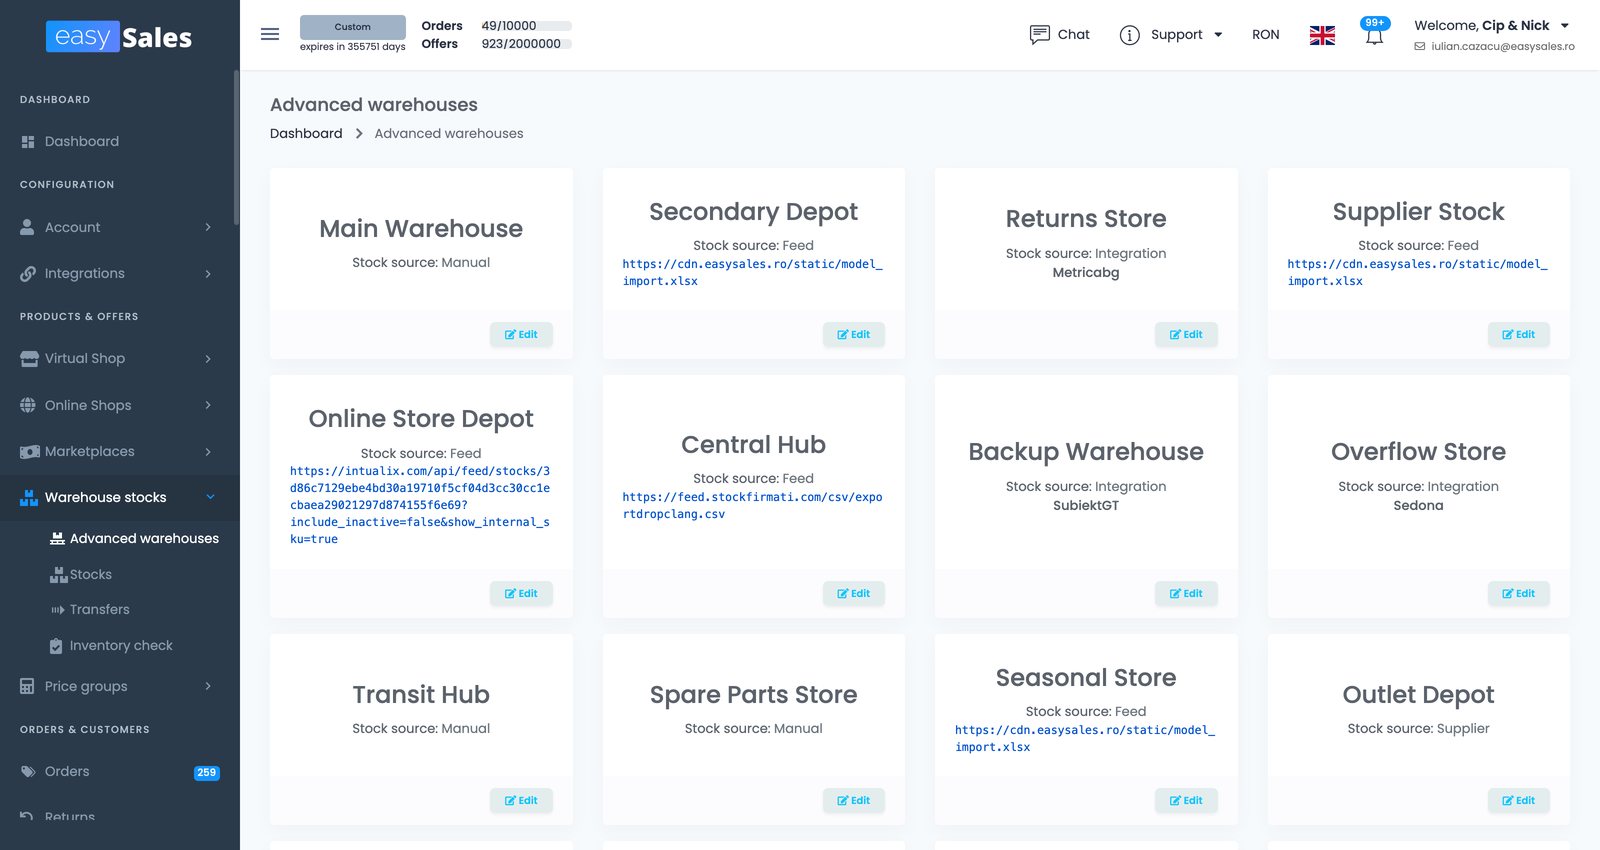Click the UK flag language icon

pos(1322,35)
